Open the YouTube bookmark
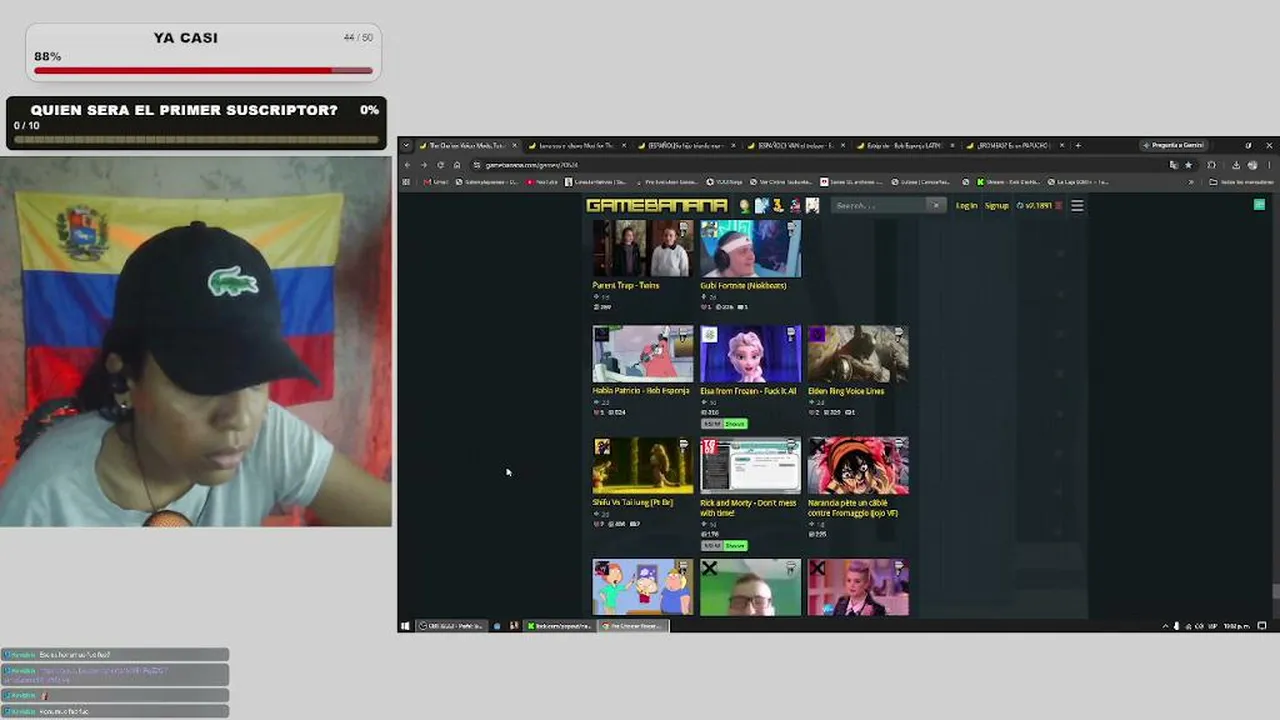1280x720 pixels. tap(542, 182)
